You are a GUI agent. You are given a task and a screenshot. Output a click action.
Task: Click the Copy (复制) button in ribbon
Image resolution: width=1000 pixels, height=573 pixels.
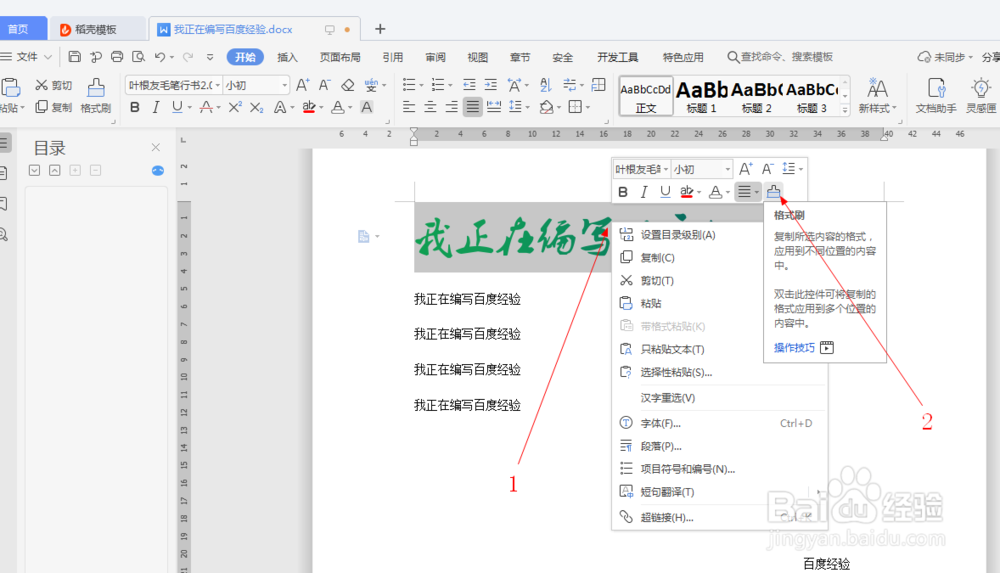click(x=54, y=107)
